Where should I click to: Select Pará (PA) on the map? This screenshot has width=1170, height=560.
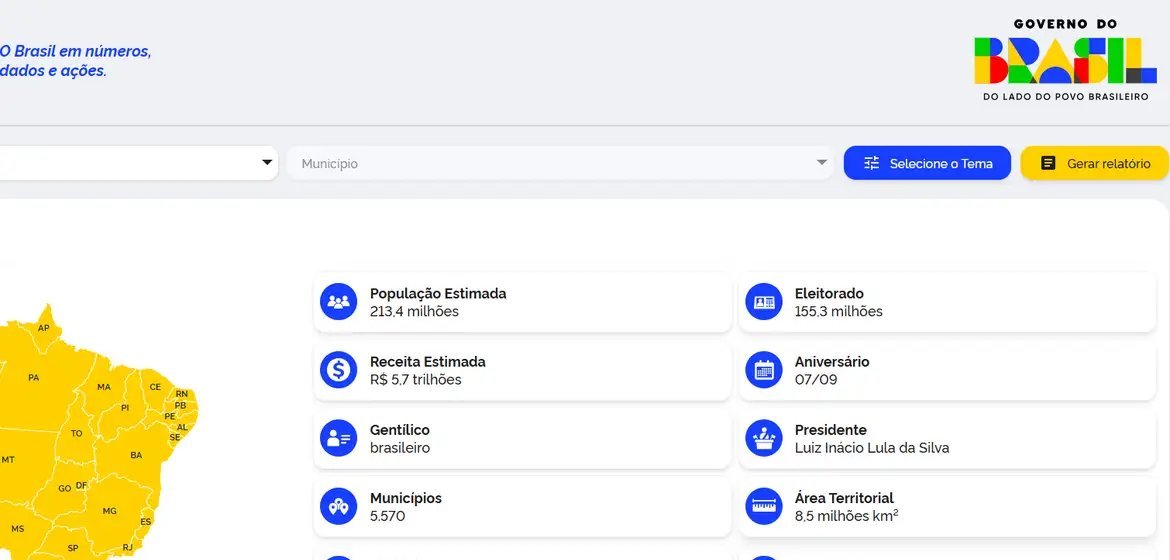pyautogui.click(x=34, y=378)
